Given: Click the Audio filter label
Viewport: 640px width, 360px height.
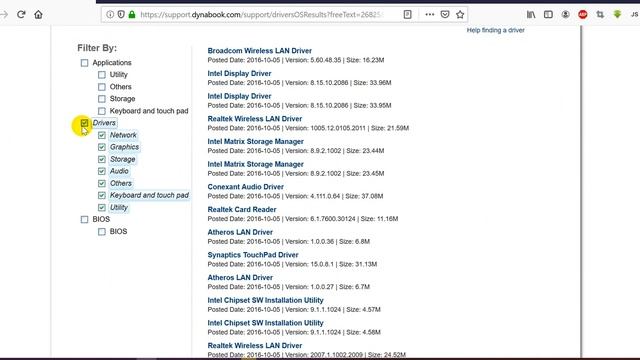Looking at the screenshot, I should 119,171.
